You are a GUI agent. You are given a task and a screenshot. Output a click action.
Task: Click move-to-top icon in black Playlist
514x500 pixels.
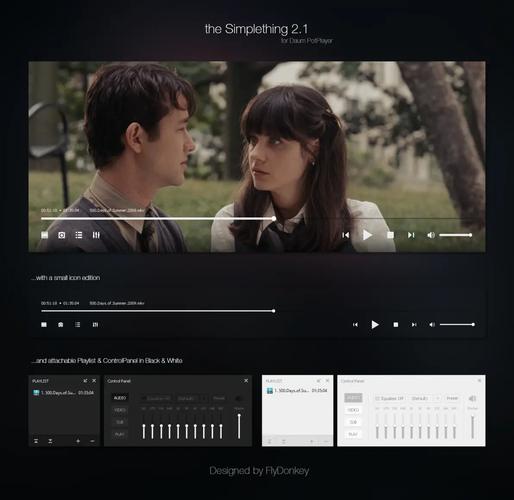[x=36, y=441]
